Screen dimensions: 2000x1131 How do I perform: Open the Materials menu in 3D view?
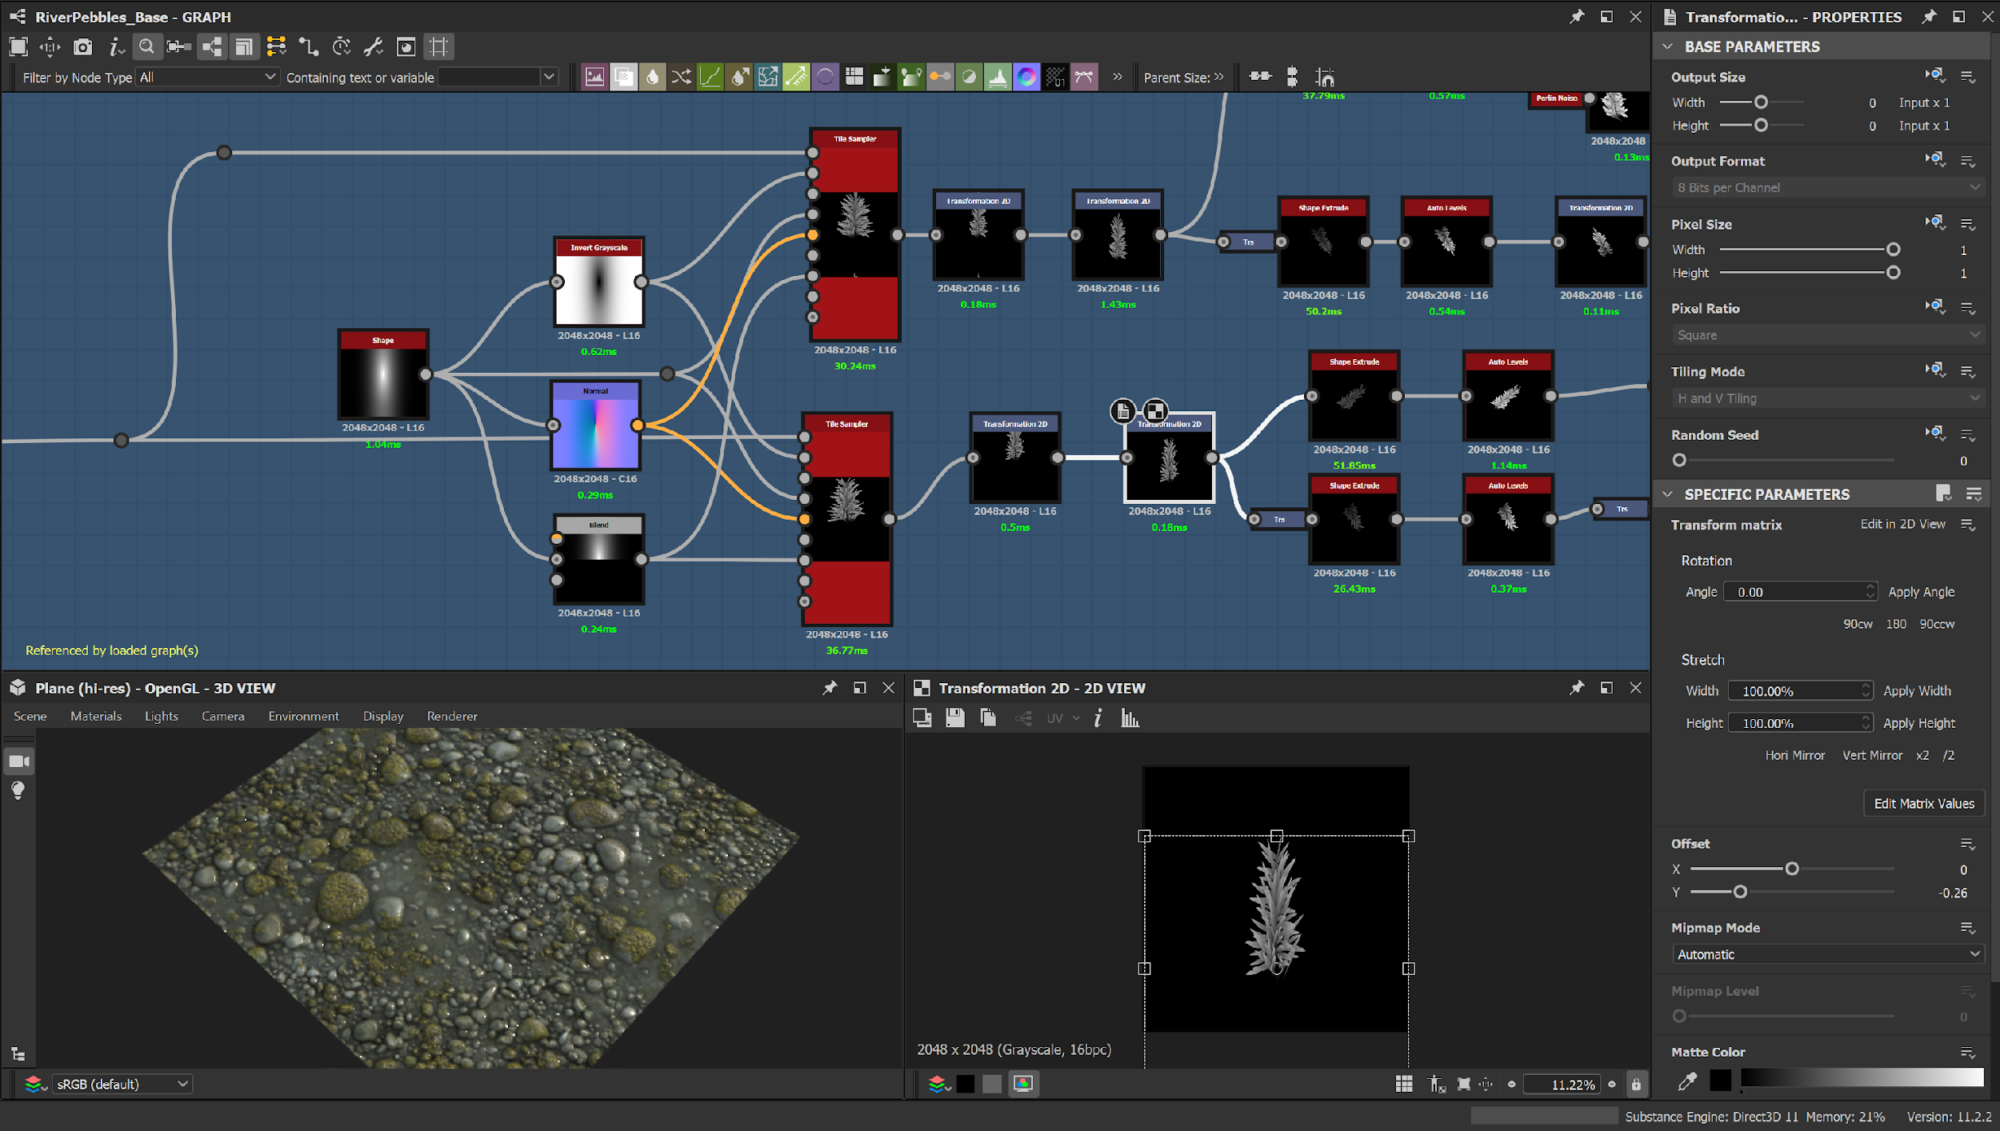pos(96,716)
